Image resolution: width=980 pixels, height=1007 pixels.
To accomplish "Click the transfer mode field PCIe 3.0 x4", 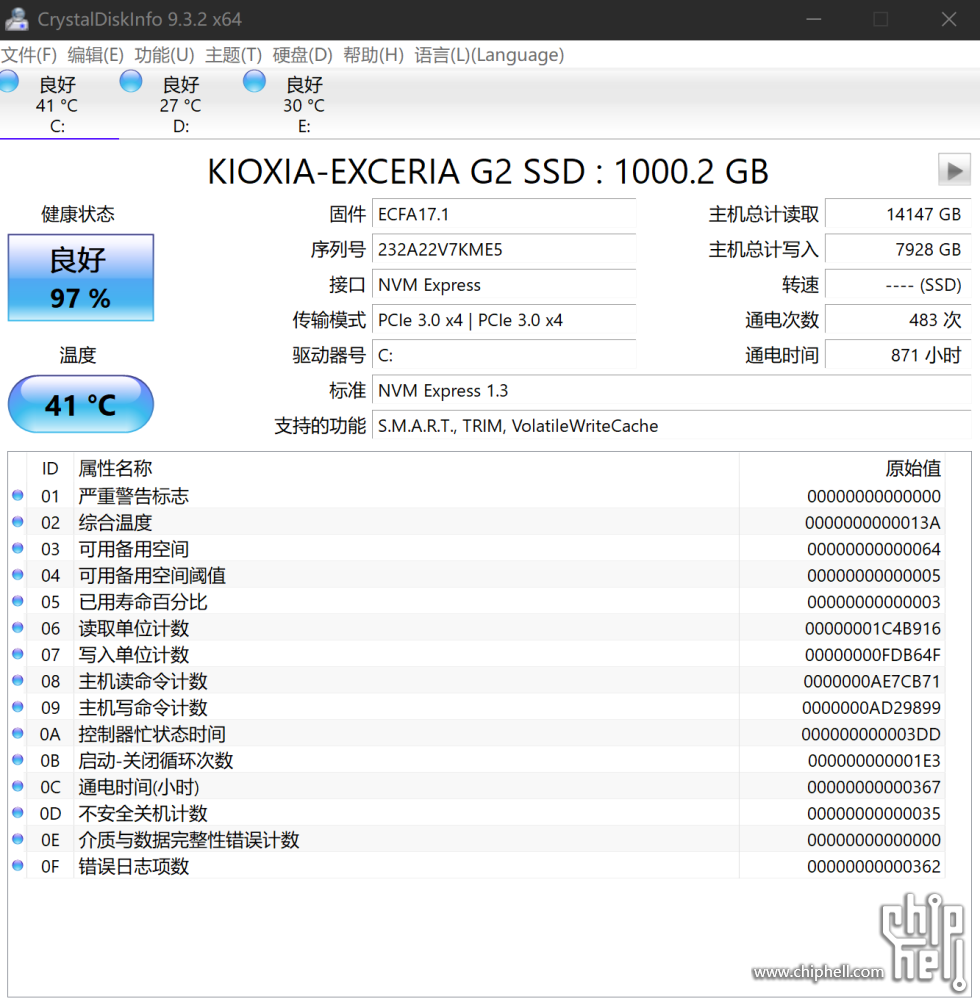I will [504, 320].
